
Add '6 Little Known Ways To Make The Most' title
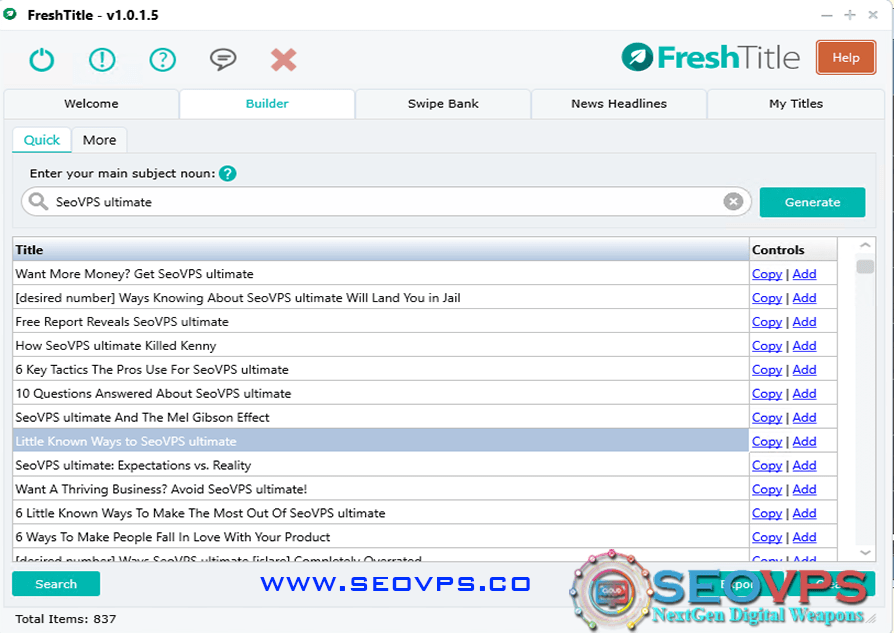tap(804, 514)
